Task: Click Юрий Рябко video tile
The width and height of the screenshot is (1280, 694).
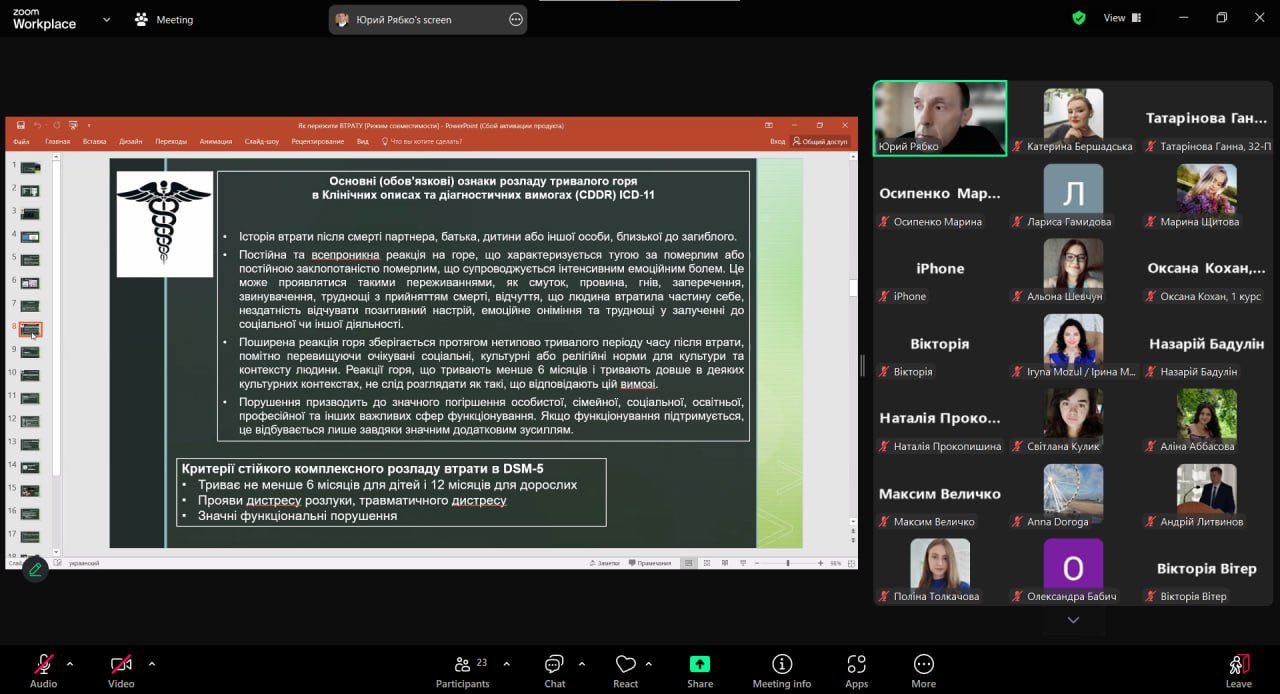Action: (x=940, y=118)
